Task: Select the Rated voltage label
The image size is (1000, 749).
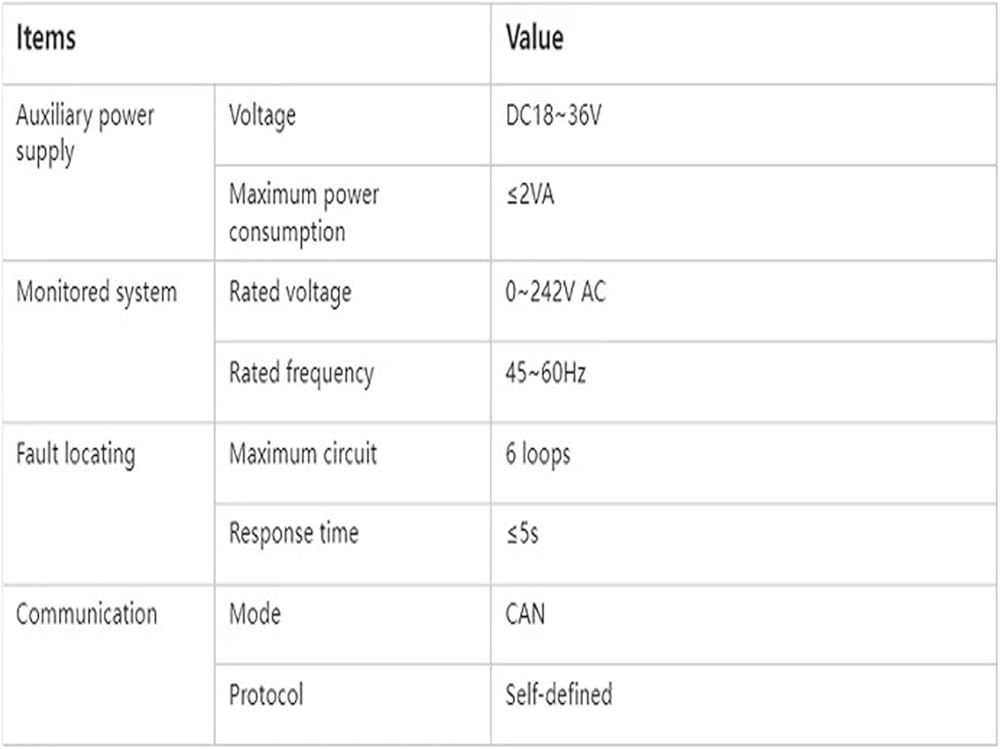Action: pos(290,293)
